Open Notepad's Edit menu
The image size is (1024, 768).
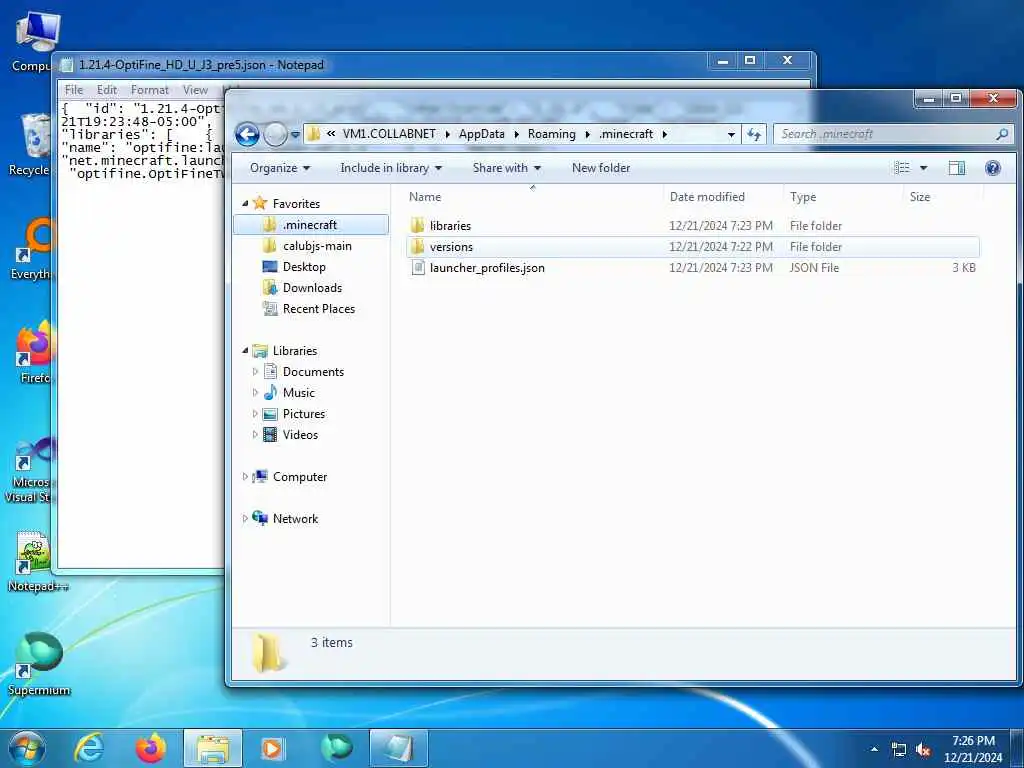(107, 90)
